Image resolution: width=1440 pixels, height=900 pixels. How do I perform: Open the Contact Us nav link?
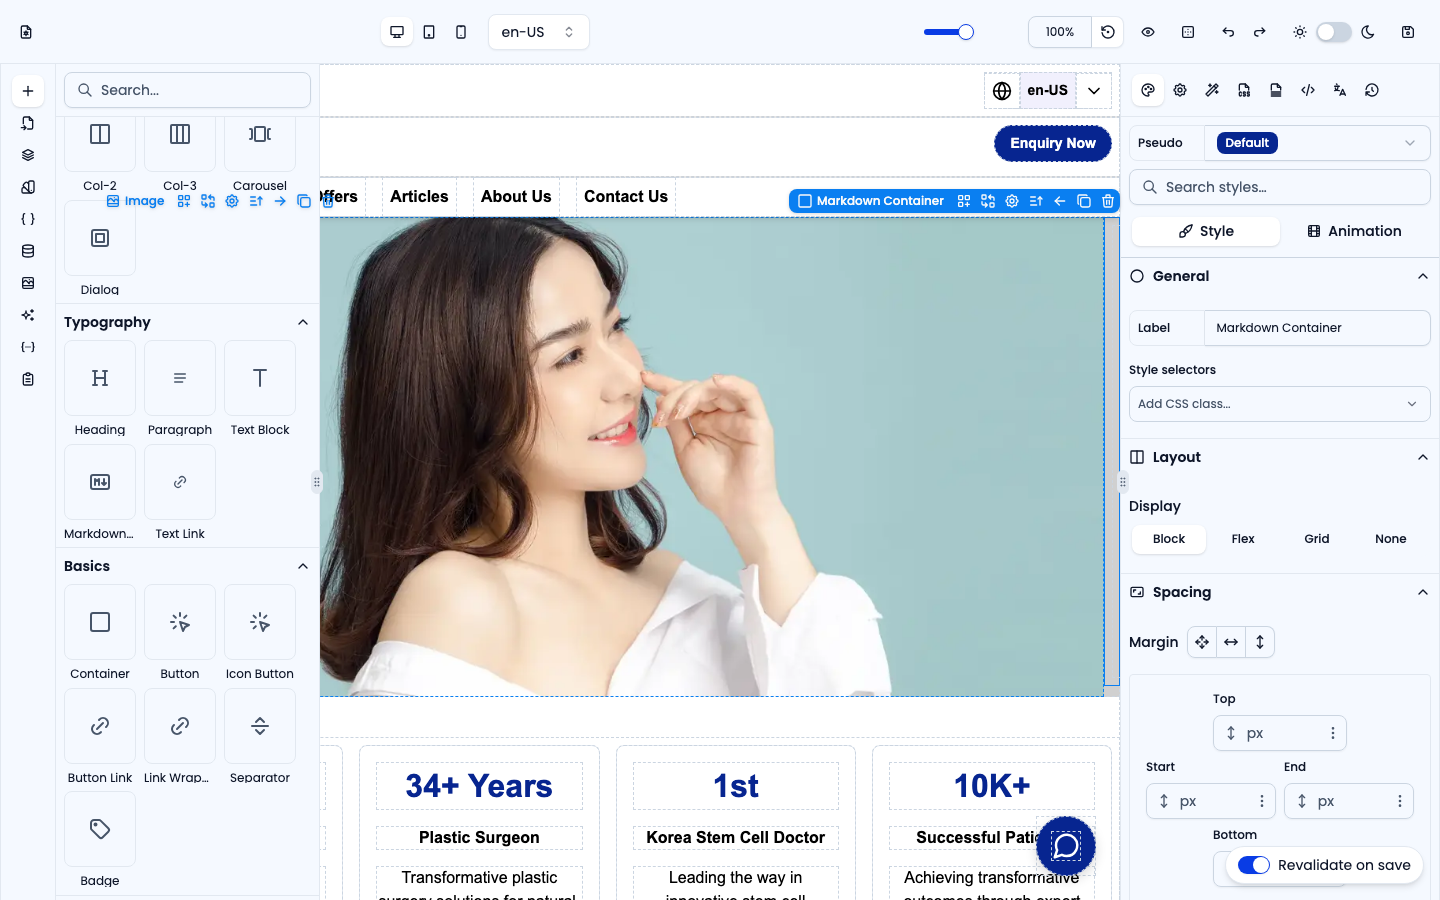click(626, 197)
